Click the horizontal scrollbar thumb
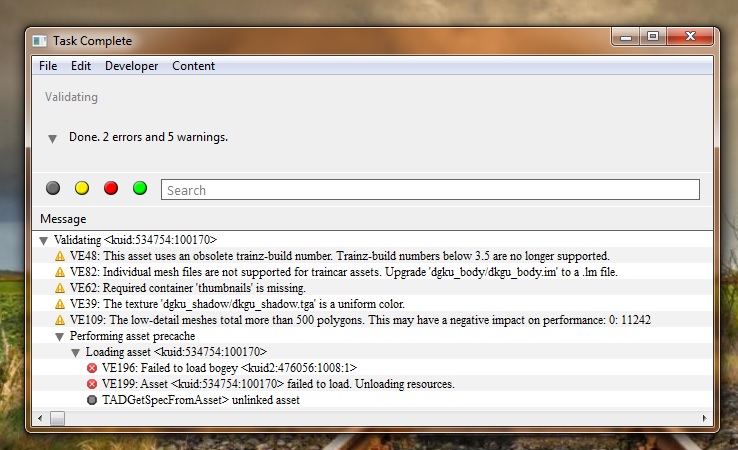The image size is (738, 450). coord(57,418)
